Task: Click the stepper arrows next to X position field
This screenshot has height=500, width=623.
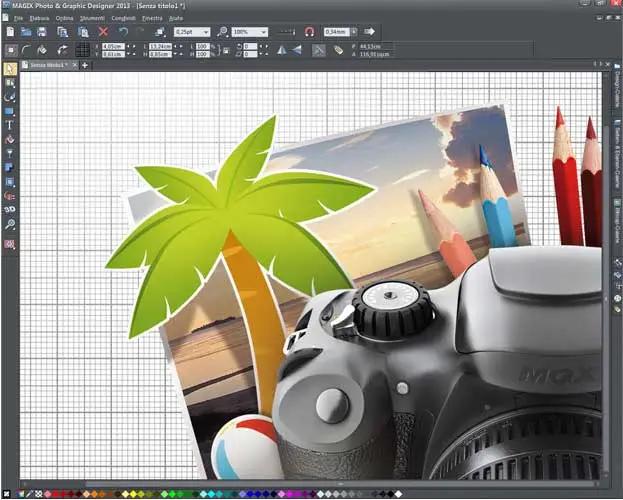Action: point(131,47)
